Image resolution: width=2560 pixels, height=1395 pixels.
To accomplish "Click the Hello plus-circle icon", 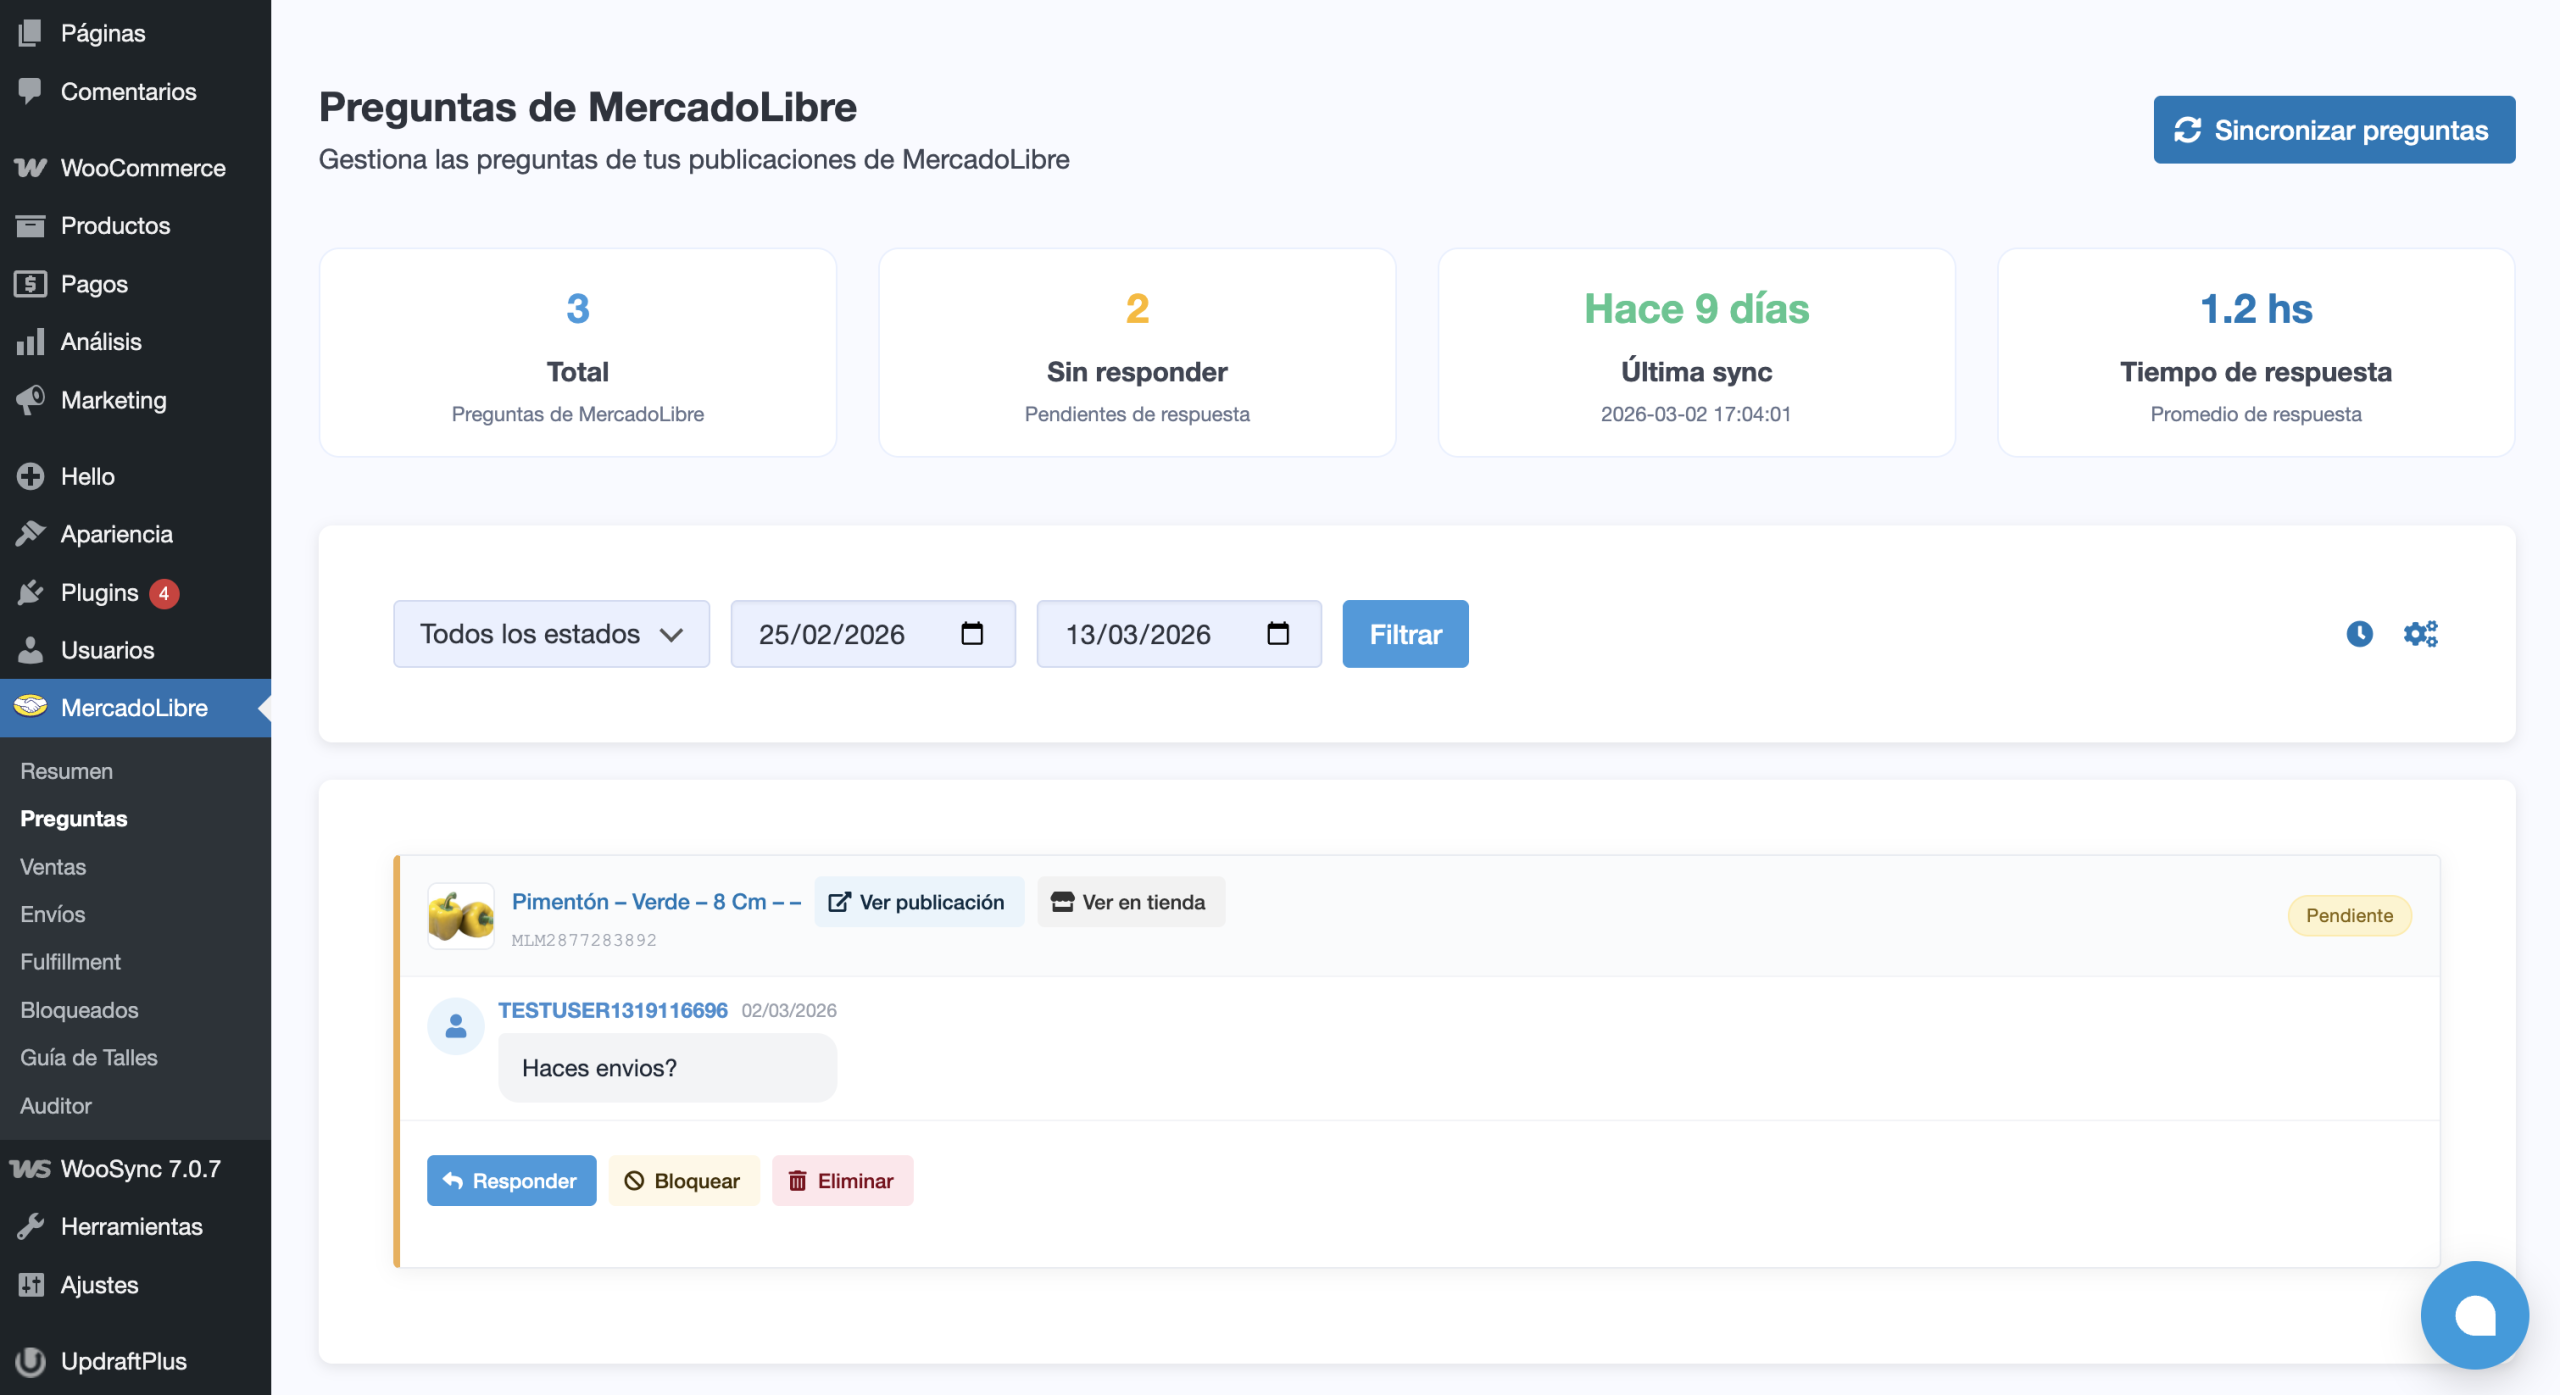I will 30,476.
